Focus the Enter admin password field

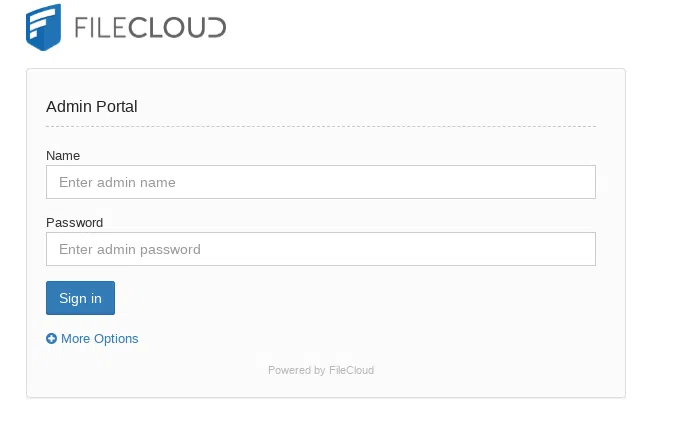click(320, 249)
